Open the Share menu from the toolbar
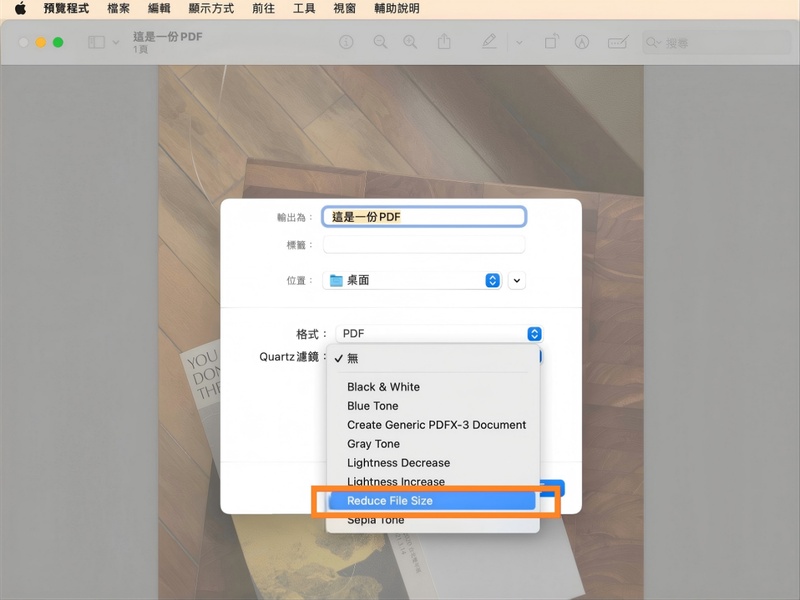Viewport: 800px width, 600px height. pos(444,42)
